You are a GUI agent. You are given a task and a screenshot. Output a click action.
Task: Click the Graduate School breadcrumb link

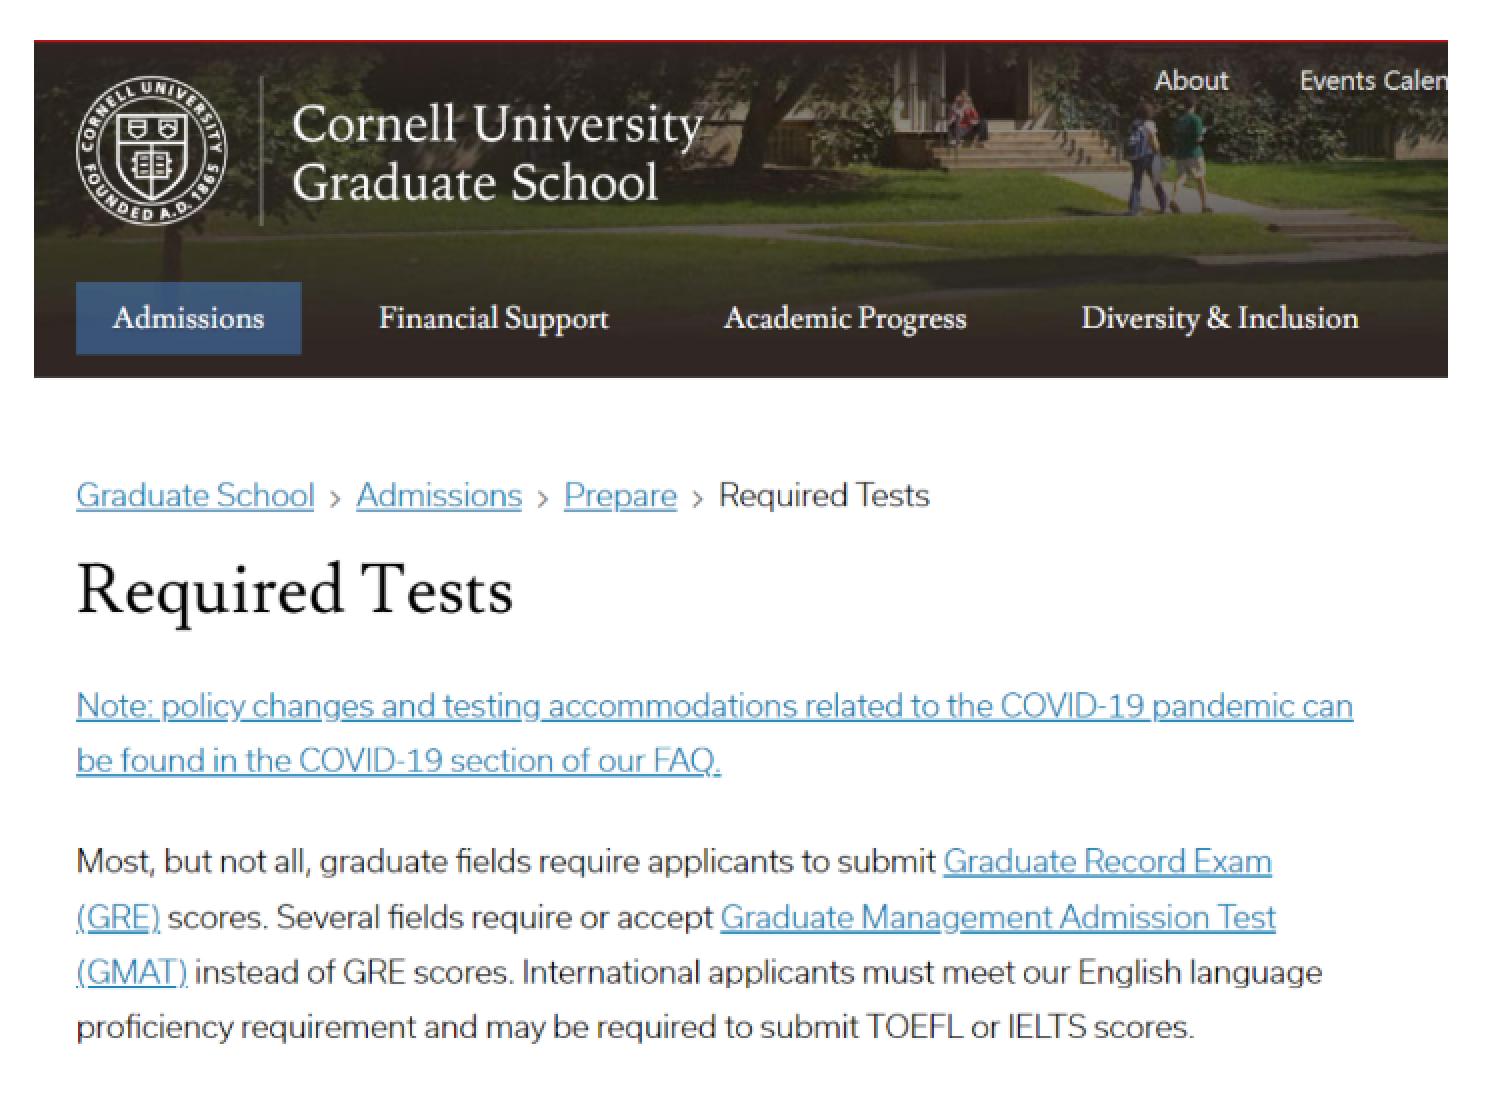tap(195, 496)
